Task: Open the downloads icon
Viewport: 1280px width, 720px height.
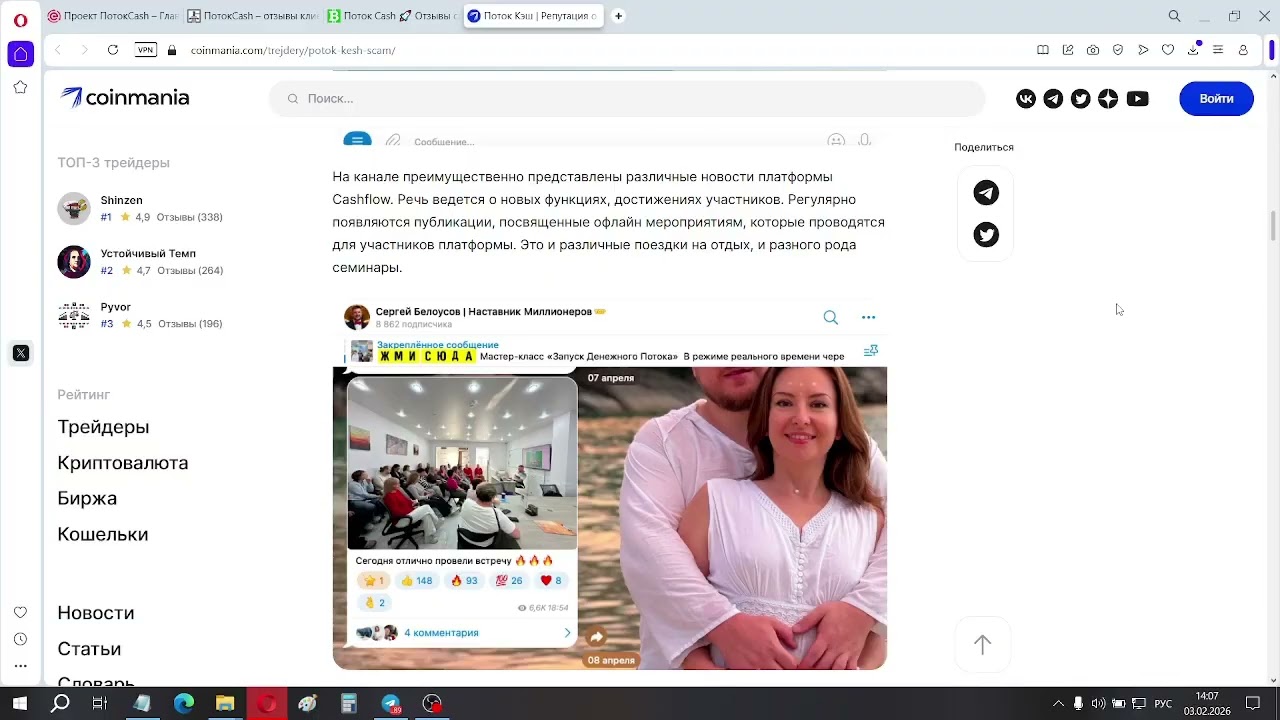Action: coord(1193,50)
